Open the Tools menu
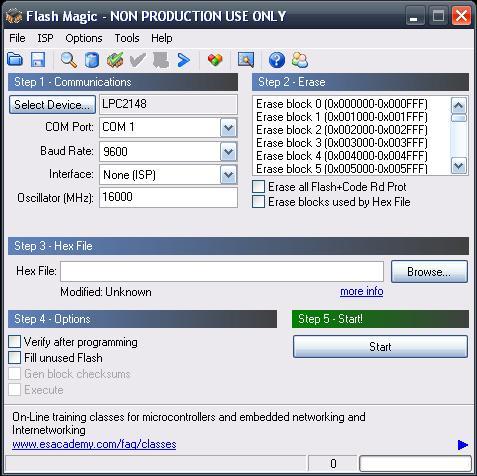 click(x=127, y=38)
